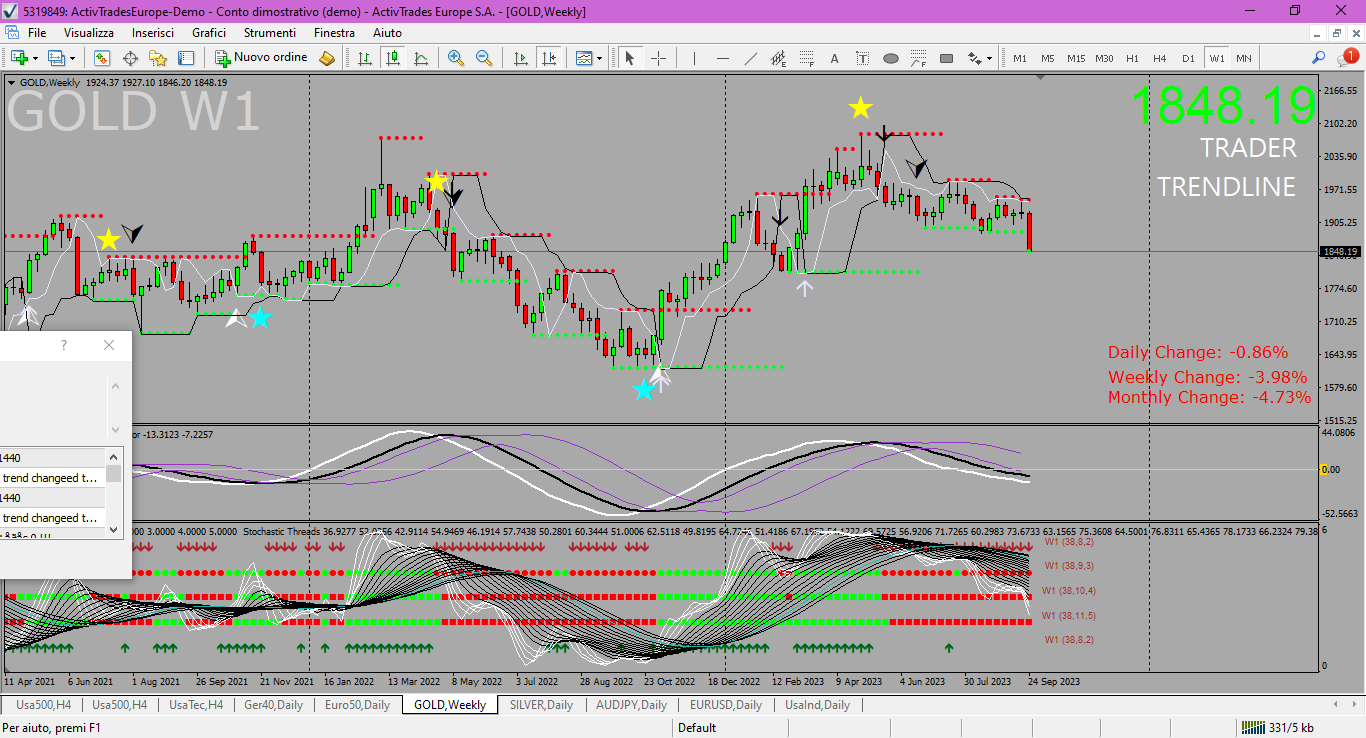1366x738 pixels.
Task: Switch to the Euro50,Daily chart tab
Action: (357, 705)
